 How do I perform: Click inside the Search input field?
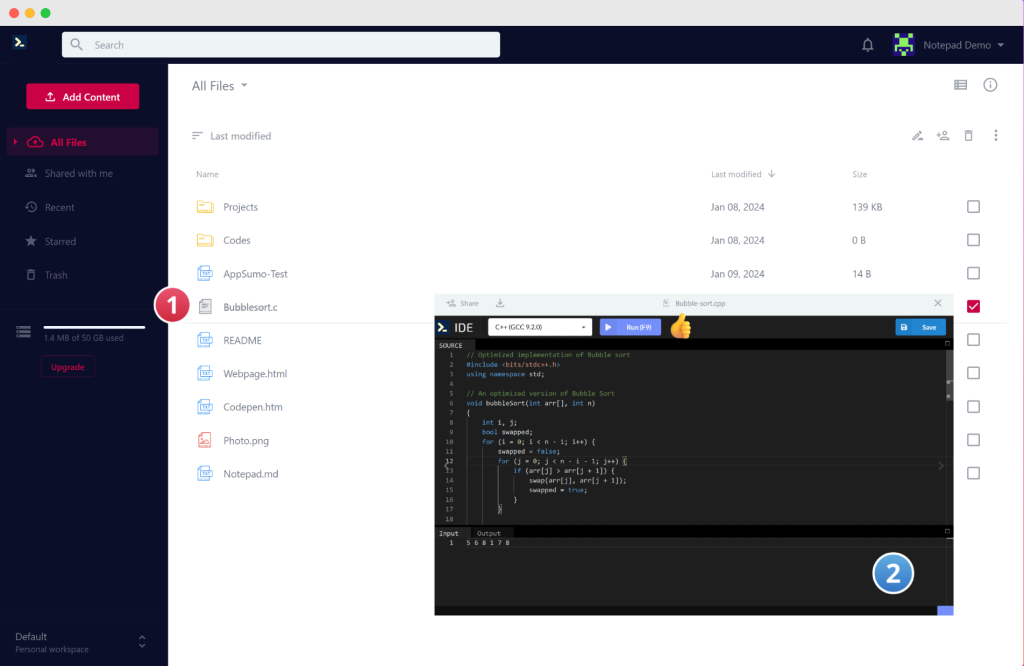pyautogui.click(x=280, y=44)
